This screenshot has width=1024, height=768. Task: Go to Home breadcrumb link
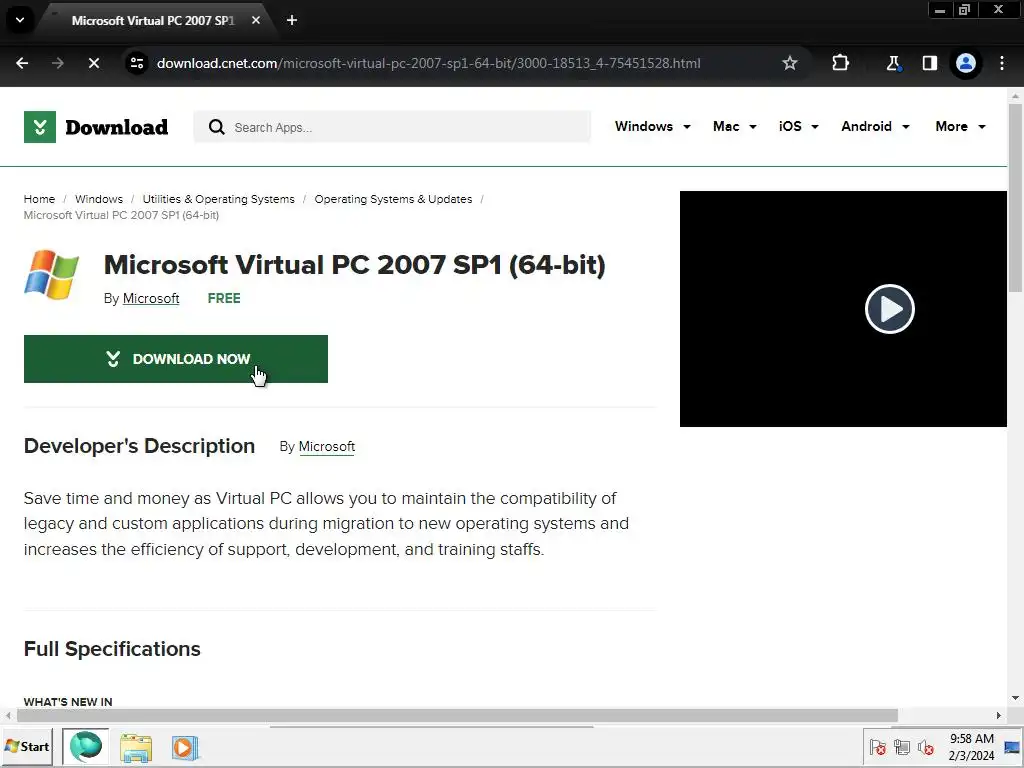[39, 199]
